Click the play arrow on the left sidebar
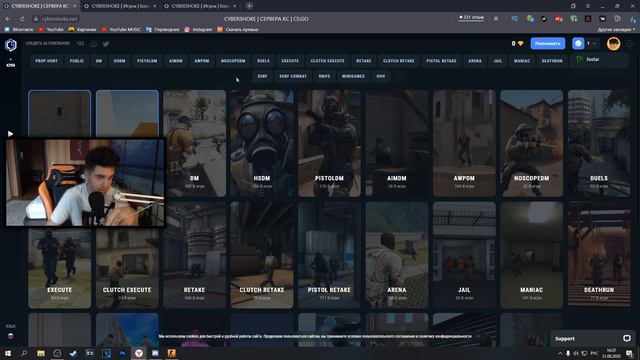Image resolution: width=640 pixels, height=360 pixels. (10, 133)
